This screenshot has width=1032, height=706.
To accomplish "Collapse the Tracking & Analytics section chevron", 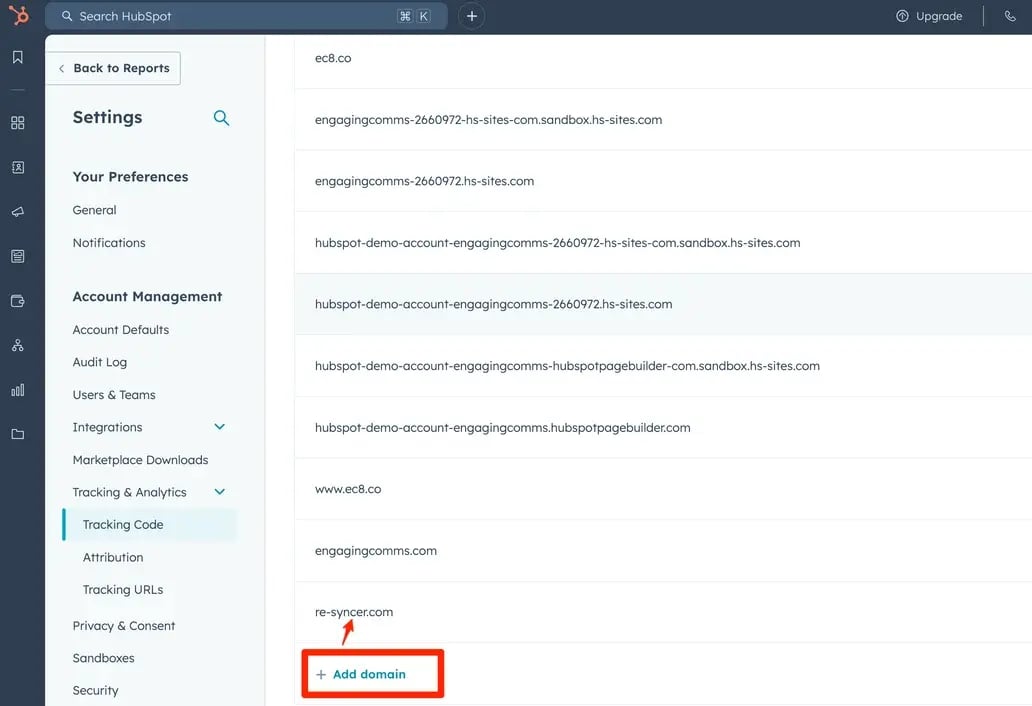I will coord(220,492).
